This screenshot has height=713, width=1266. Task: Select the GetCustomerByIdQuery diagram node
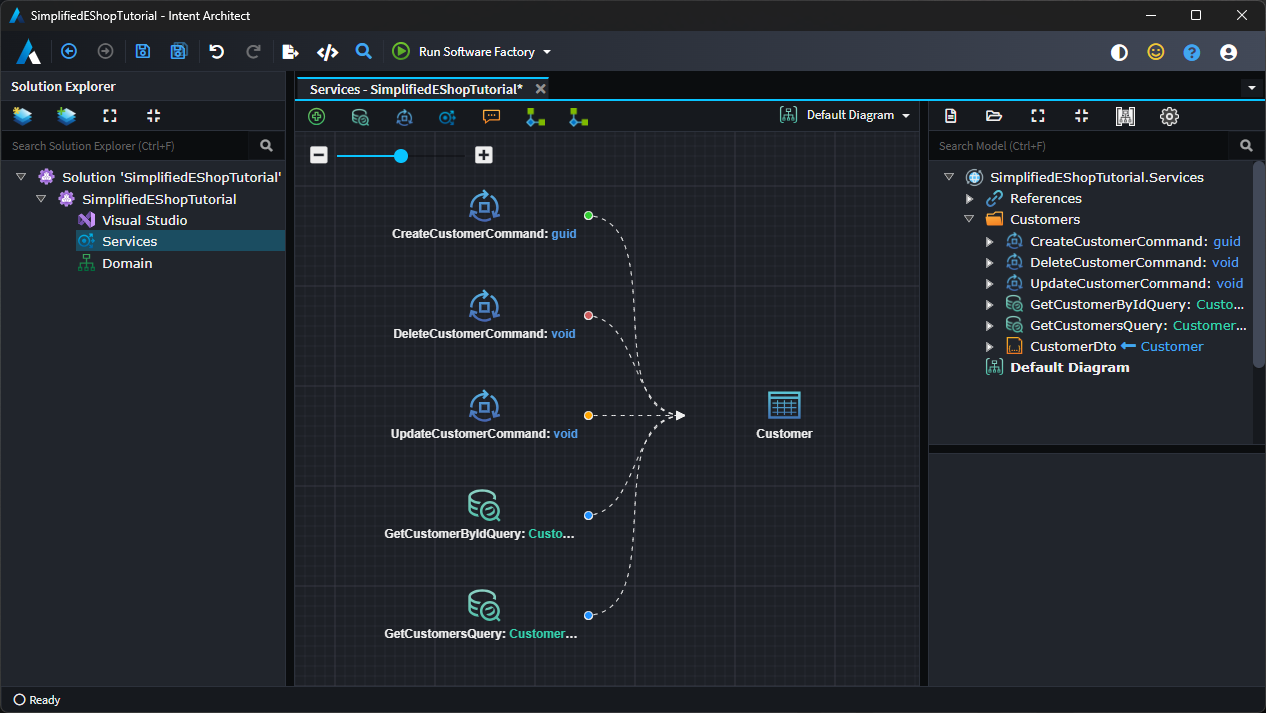480,516
